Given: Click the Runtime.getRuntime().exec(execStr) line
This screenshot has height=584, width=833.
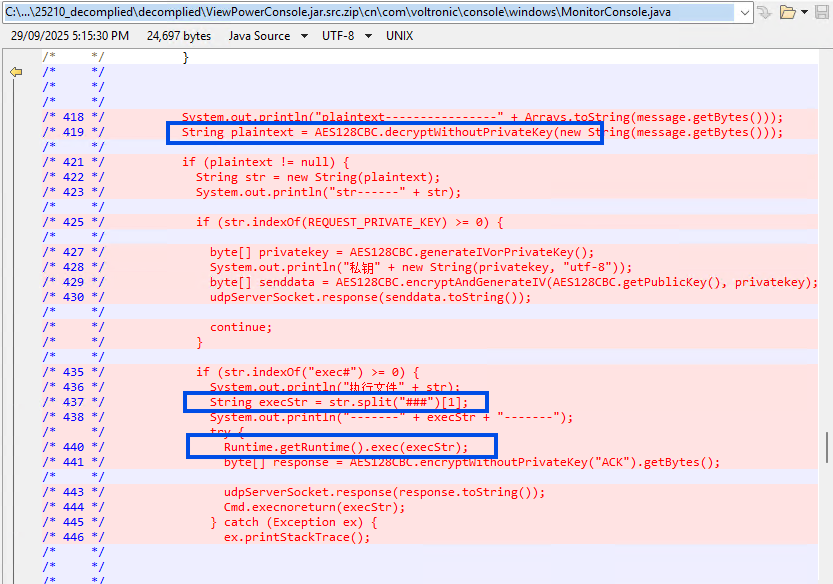Looking at the screenshot, I should tap(345, 447).
